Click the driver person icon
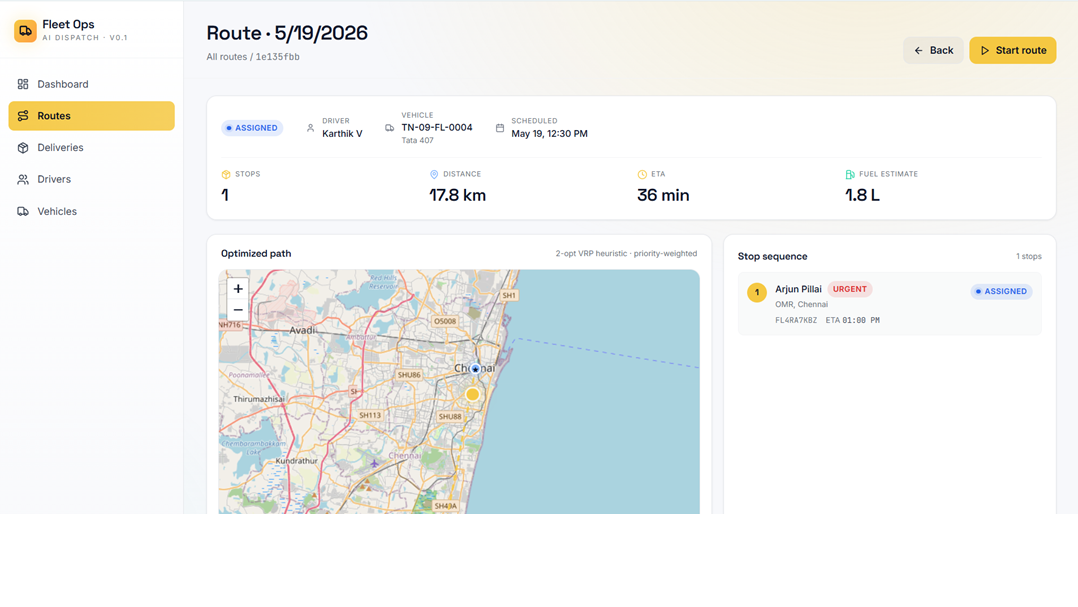The width and height of the screenshot is (1078, 607). (310, 128)
